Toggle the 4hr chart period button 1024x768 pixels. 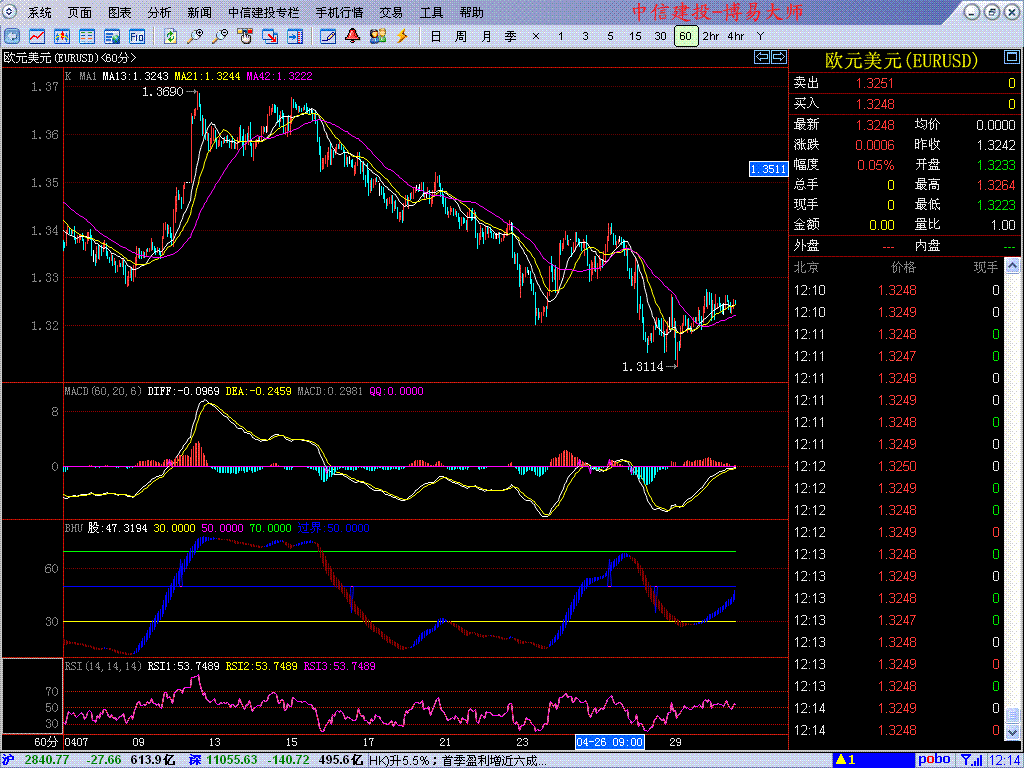click(736, 36)
